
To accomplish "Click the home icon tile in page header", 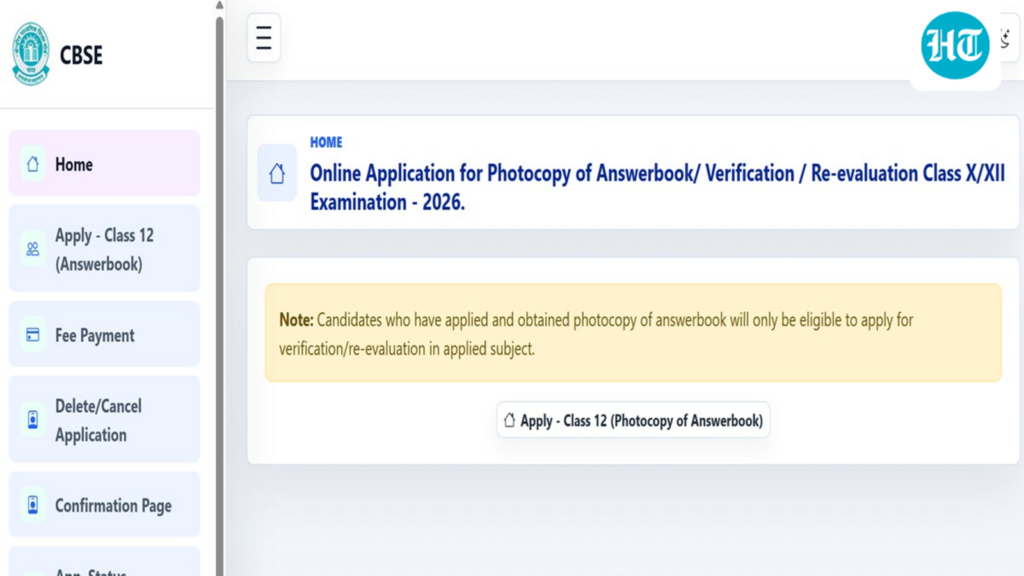I will tap(277, 173).
